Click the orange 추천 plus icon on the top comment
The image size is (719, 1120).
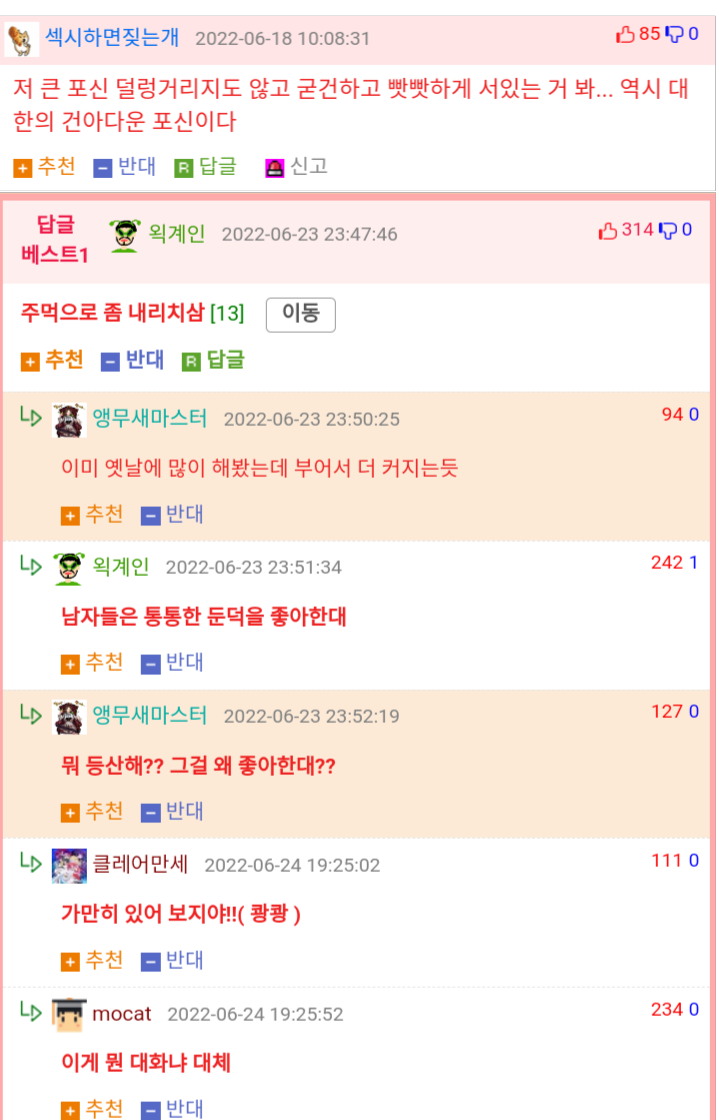click(x=23, y=168)
